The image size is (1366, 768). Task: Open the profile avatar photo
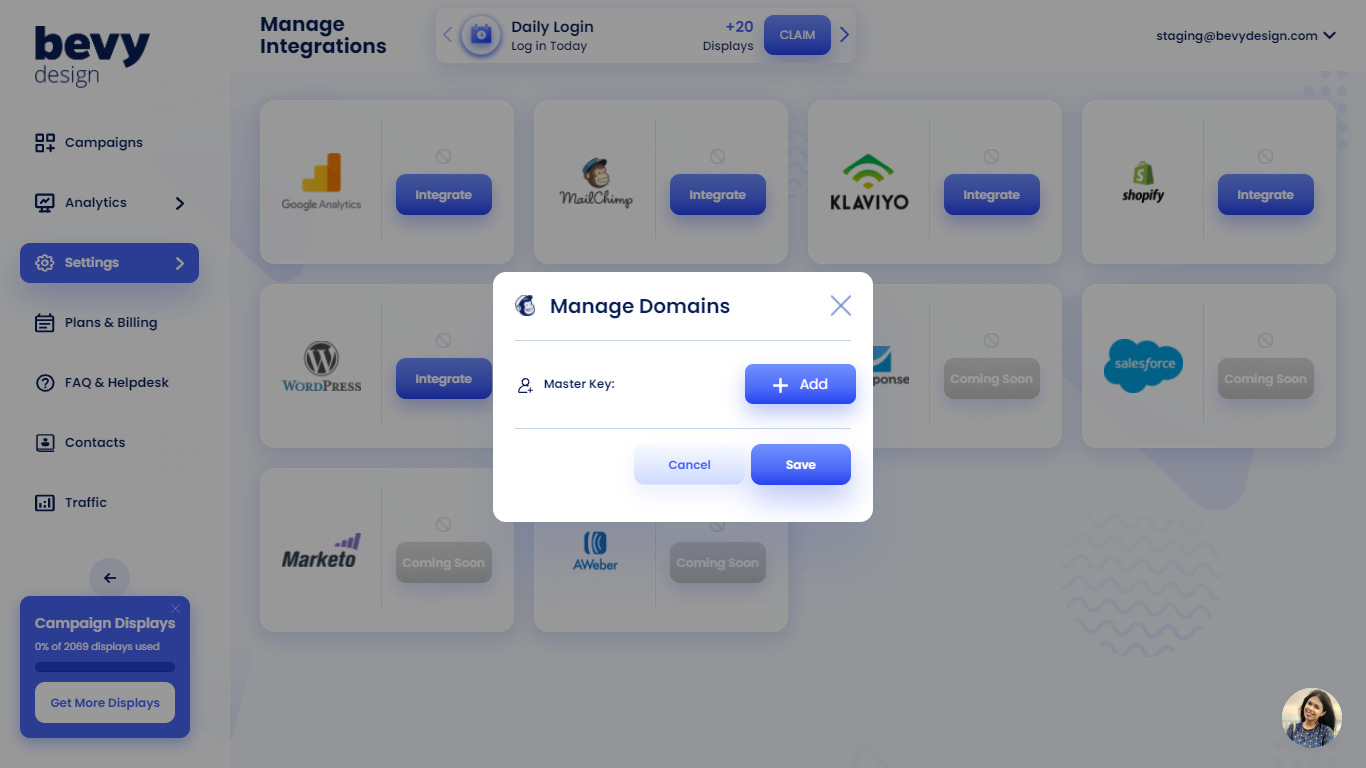tap(1311, 718)
